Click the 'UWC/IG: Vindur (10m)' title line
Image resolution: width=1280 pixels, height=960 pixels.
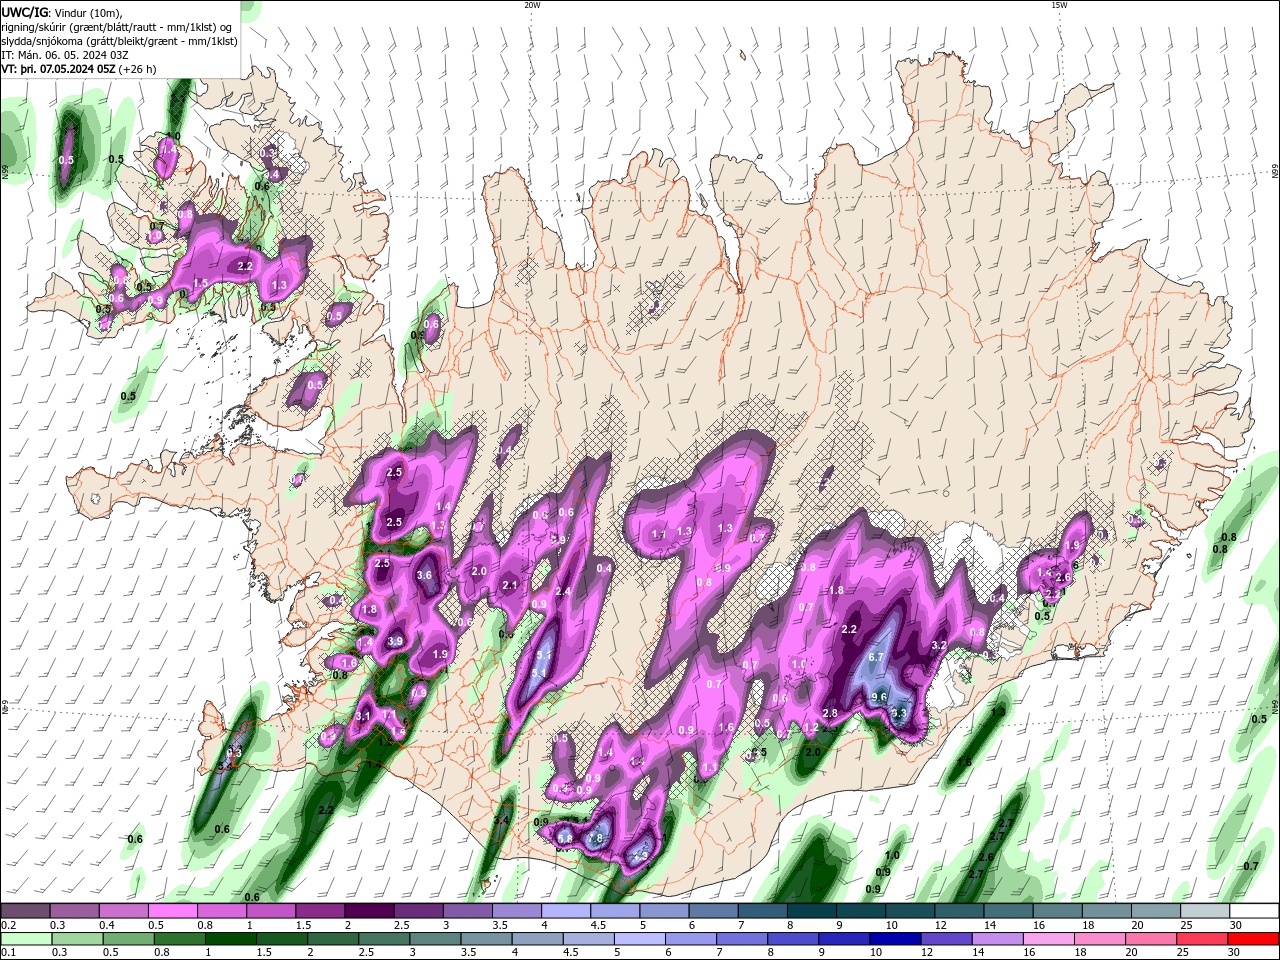pos(61,12)
